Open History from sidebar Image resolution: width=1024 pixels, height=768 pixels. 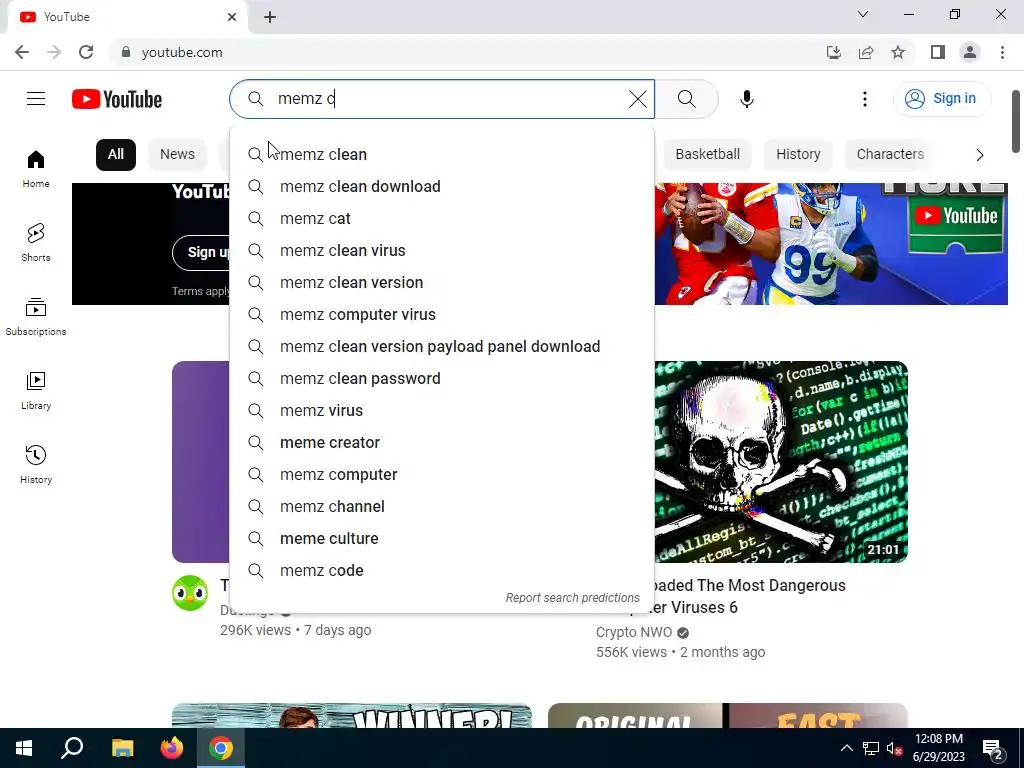(36, 464)
